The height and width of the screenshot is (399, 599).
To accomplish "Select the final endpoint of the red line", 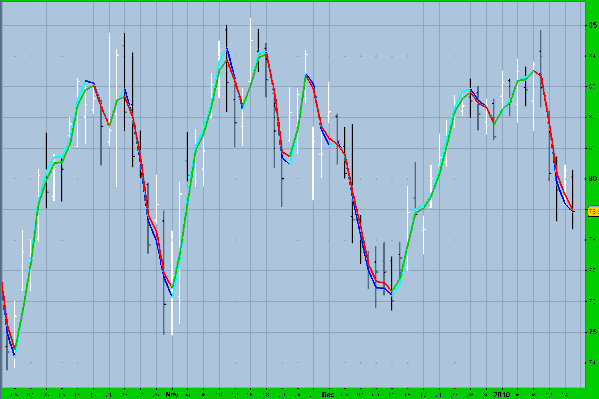I will click(x=573, y=211).
